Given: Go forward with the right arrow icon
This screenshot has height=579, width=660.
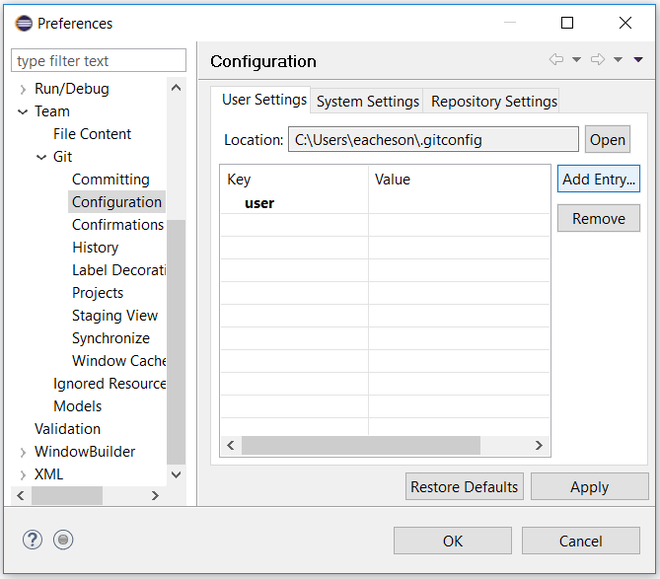Looking at the screenshot, I should point(598,60).
